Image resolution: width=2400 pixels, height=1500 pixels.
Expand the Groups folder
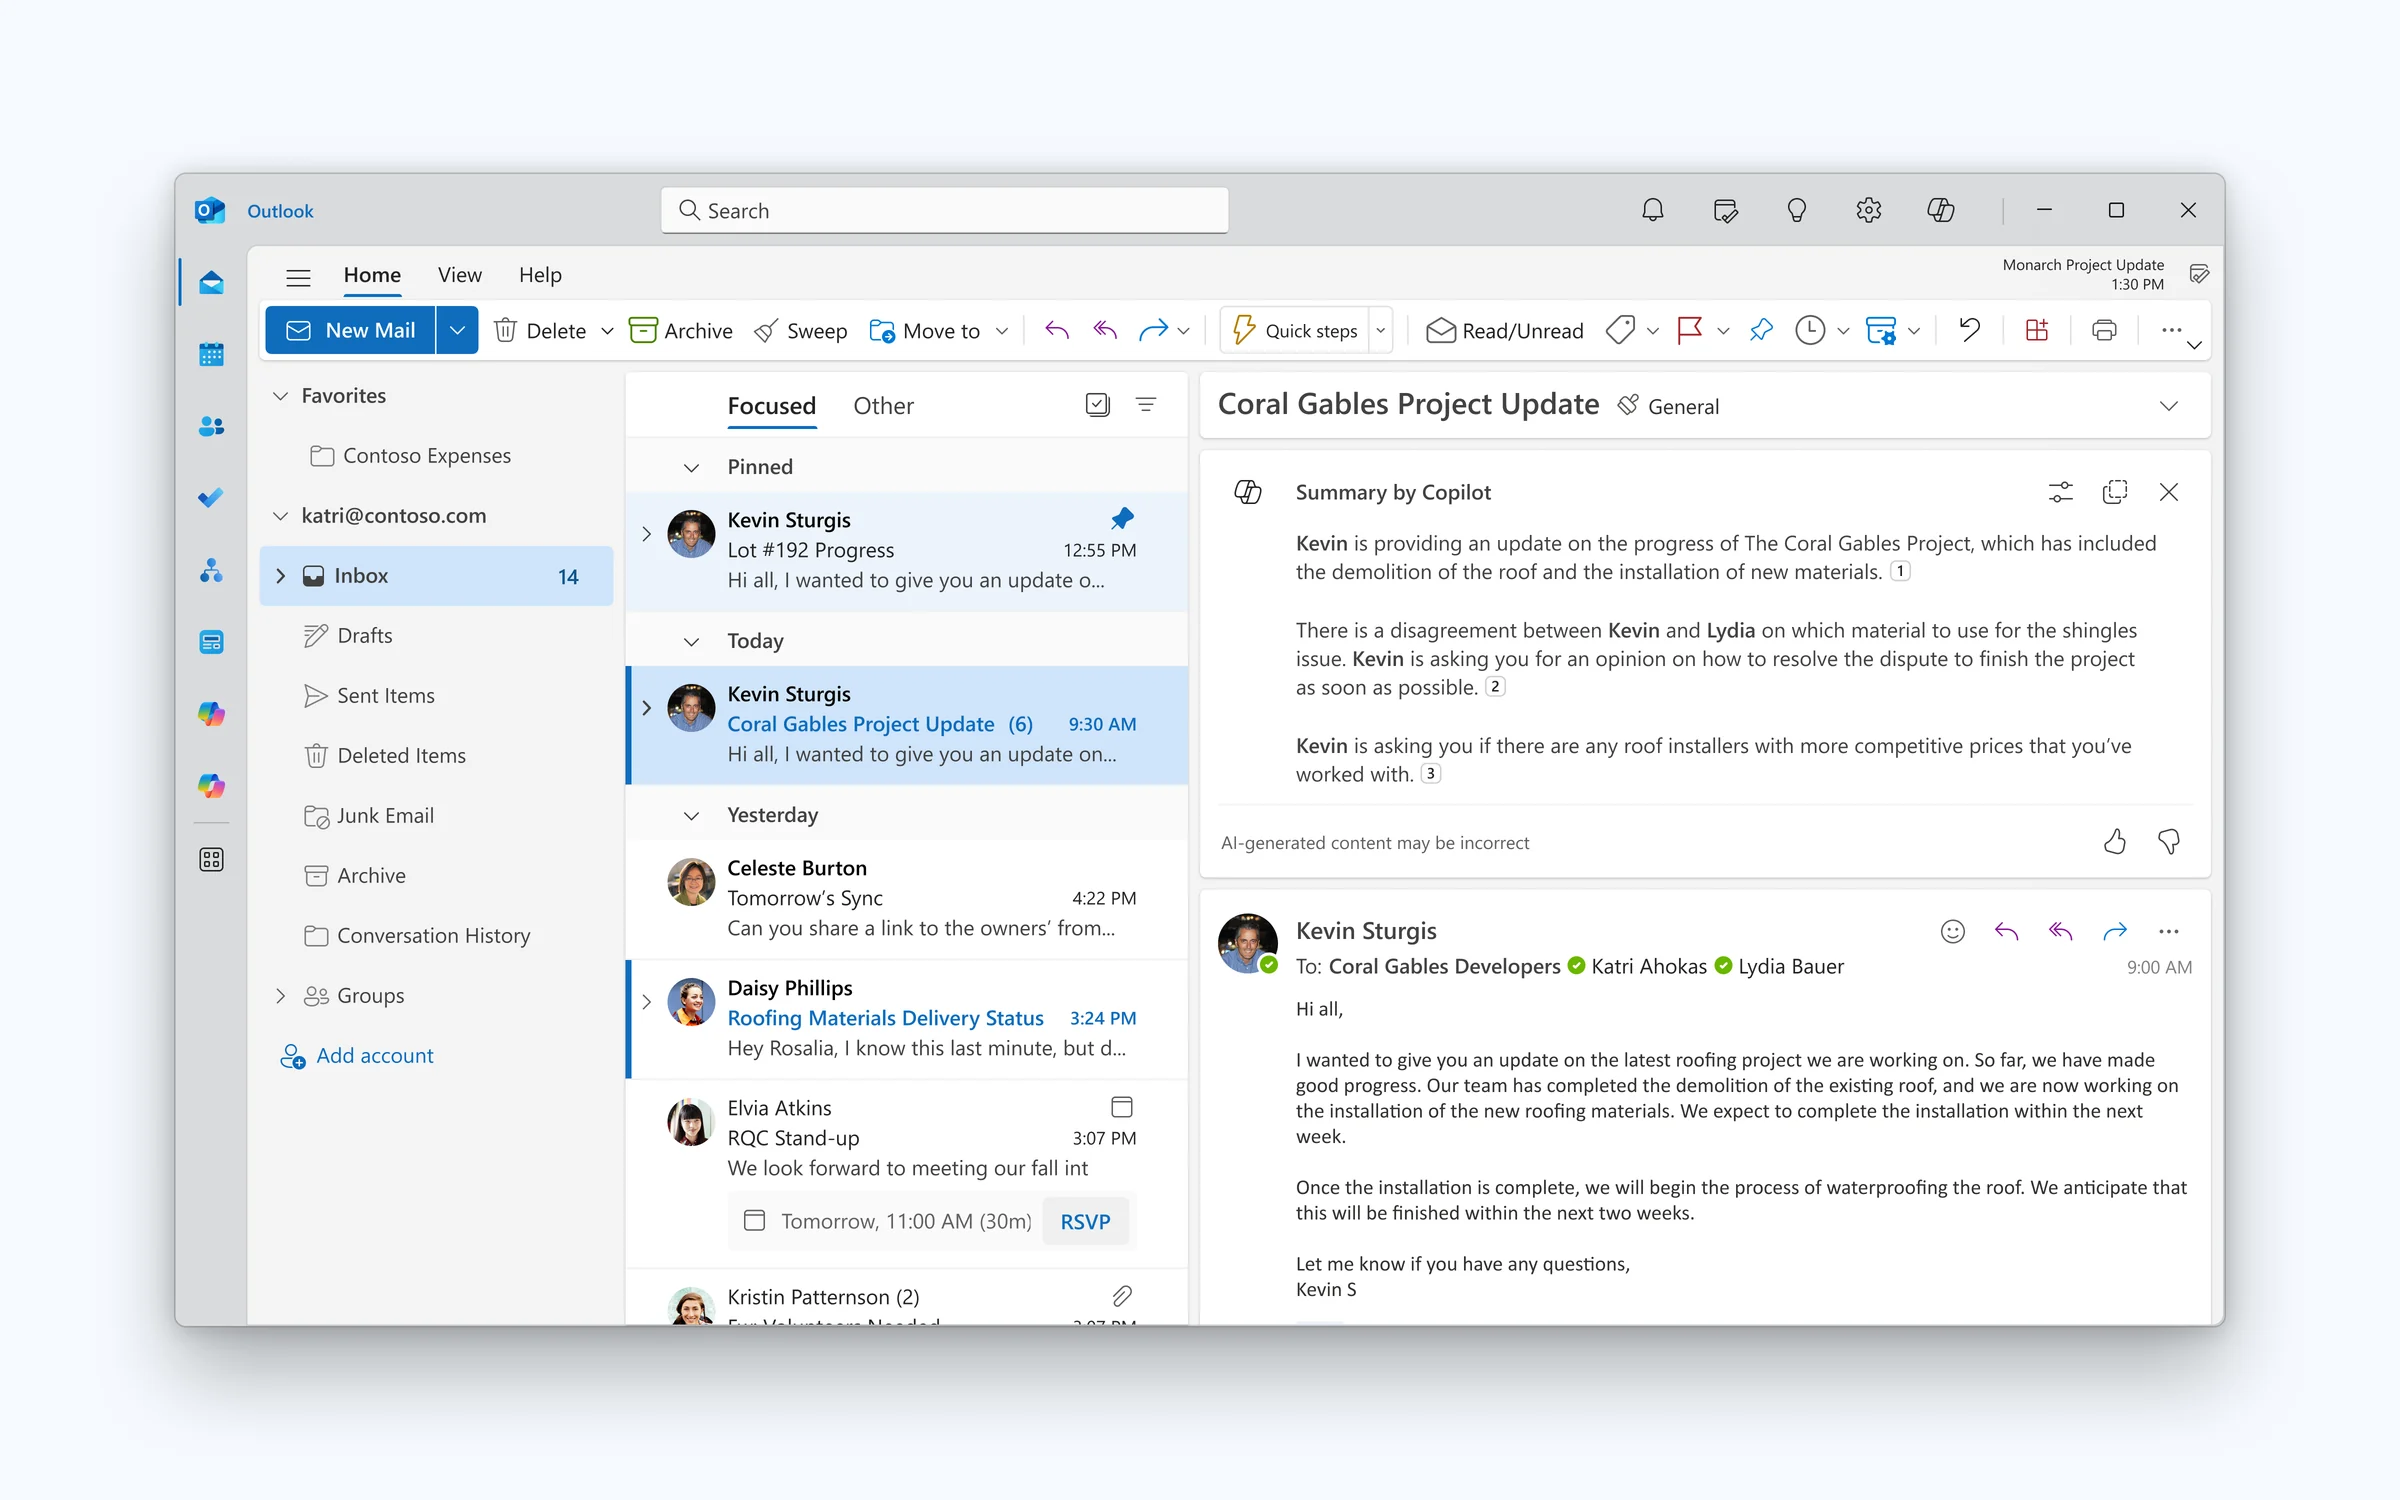point(281,996)
